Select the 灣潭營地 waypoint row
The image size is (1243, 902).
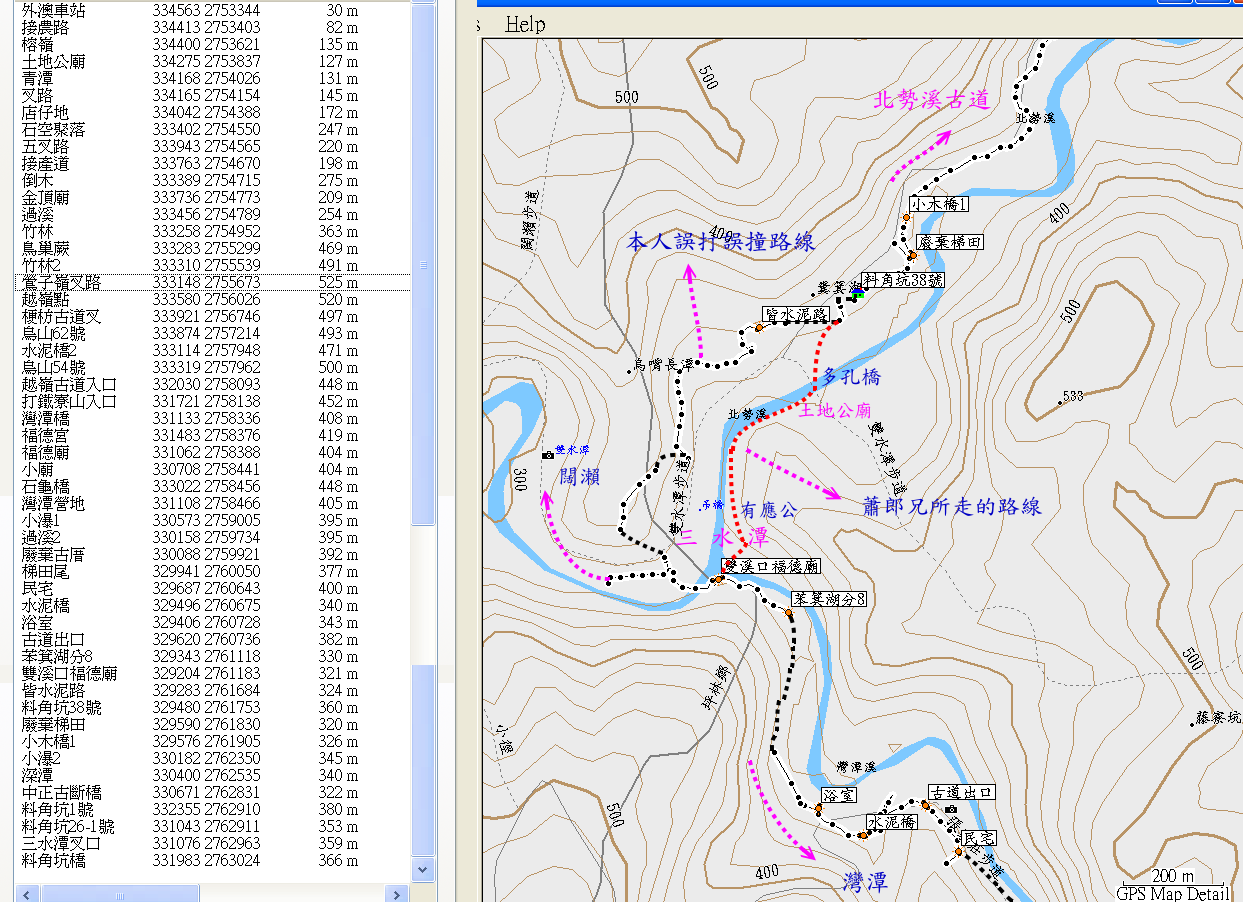(x=54, y=504)
